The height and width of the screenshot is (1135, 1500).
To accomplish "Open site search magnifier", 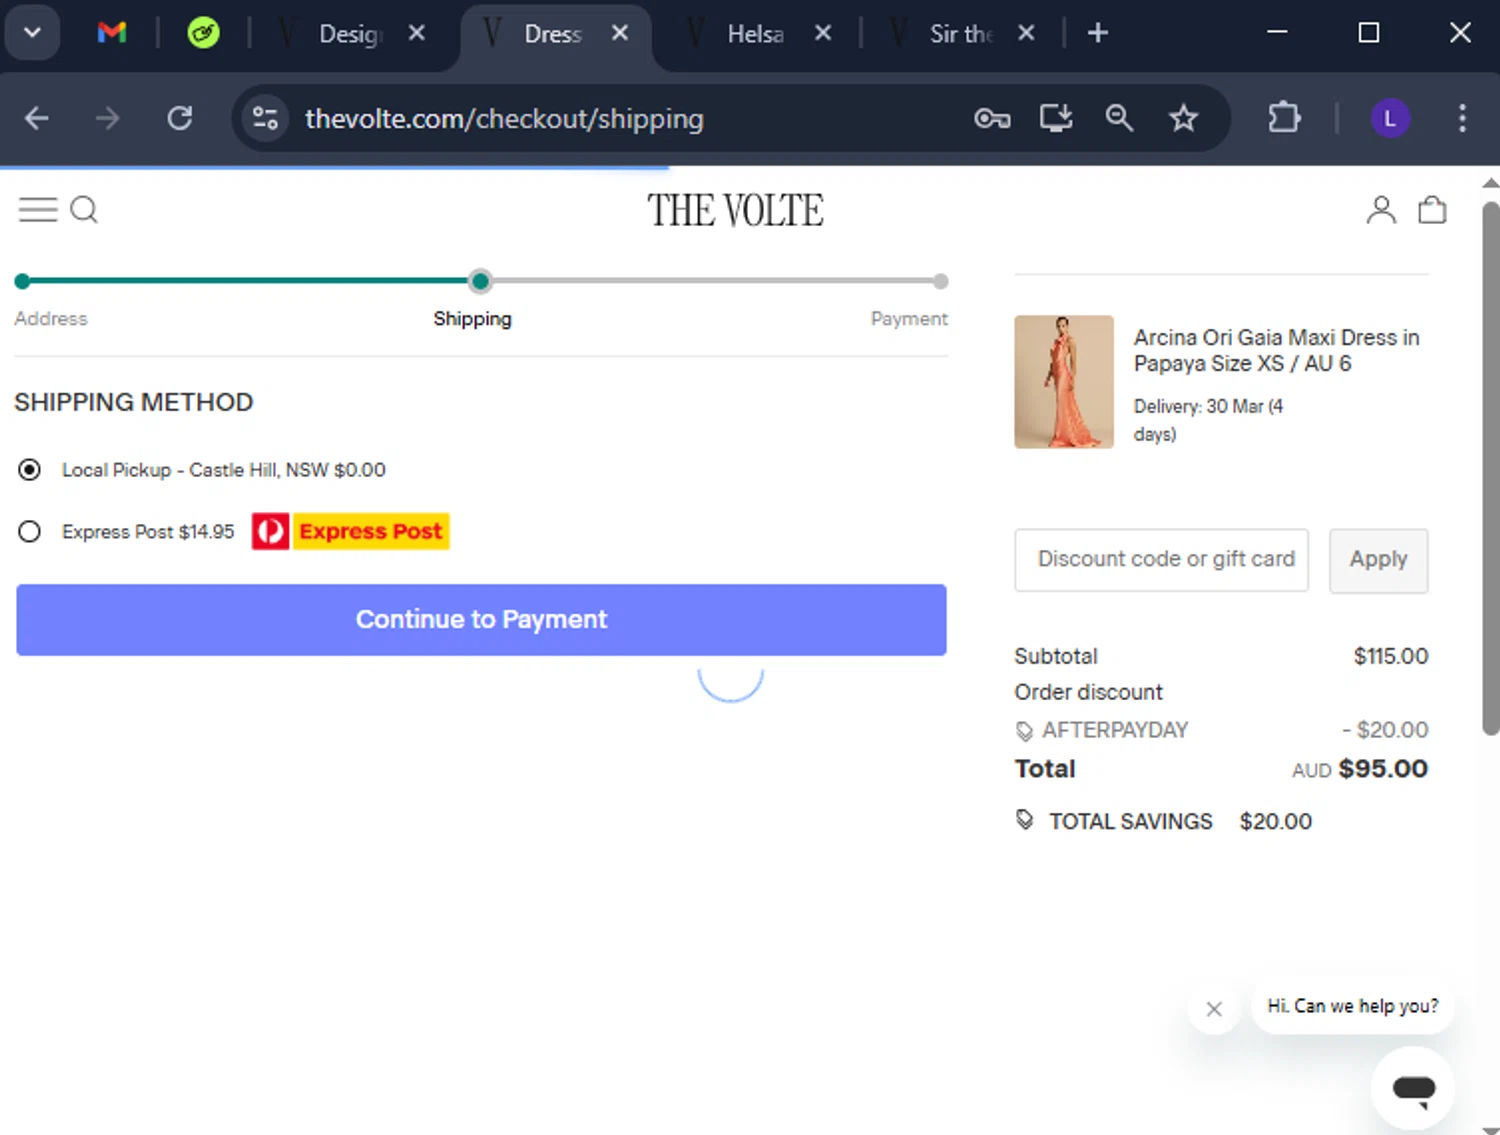I will coord(85,209).
